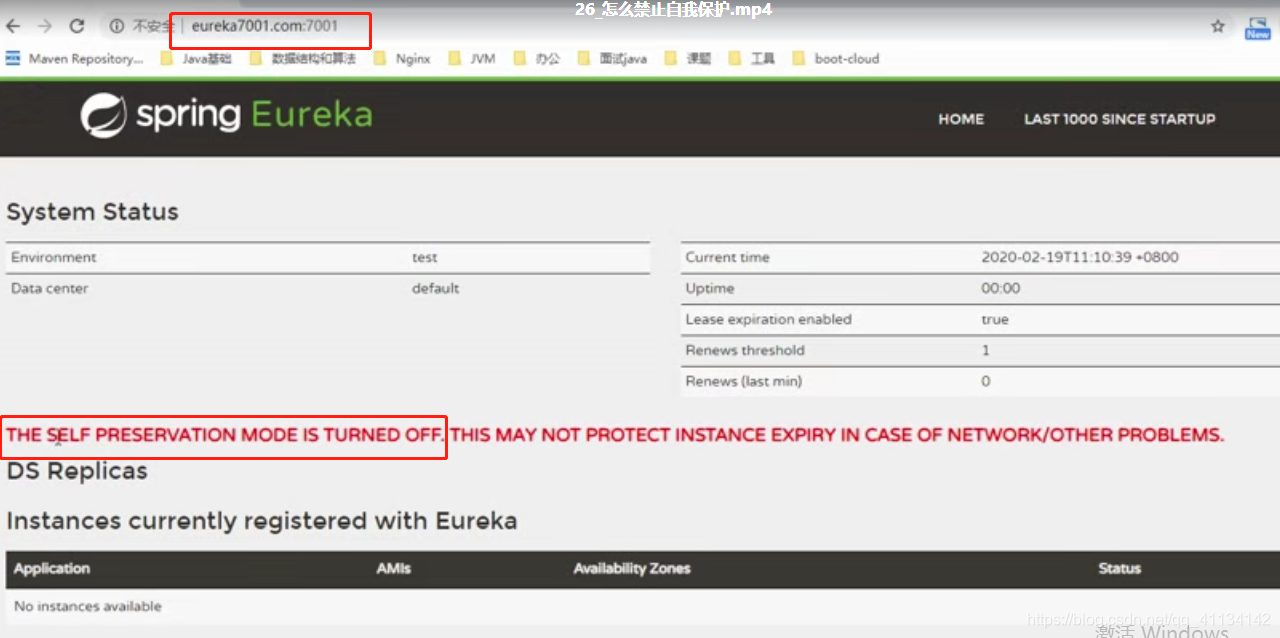Open the boot-cloud bookmark folder
The width and height of the screenshot is (1280, 638).
point(836,59)
